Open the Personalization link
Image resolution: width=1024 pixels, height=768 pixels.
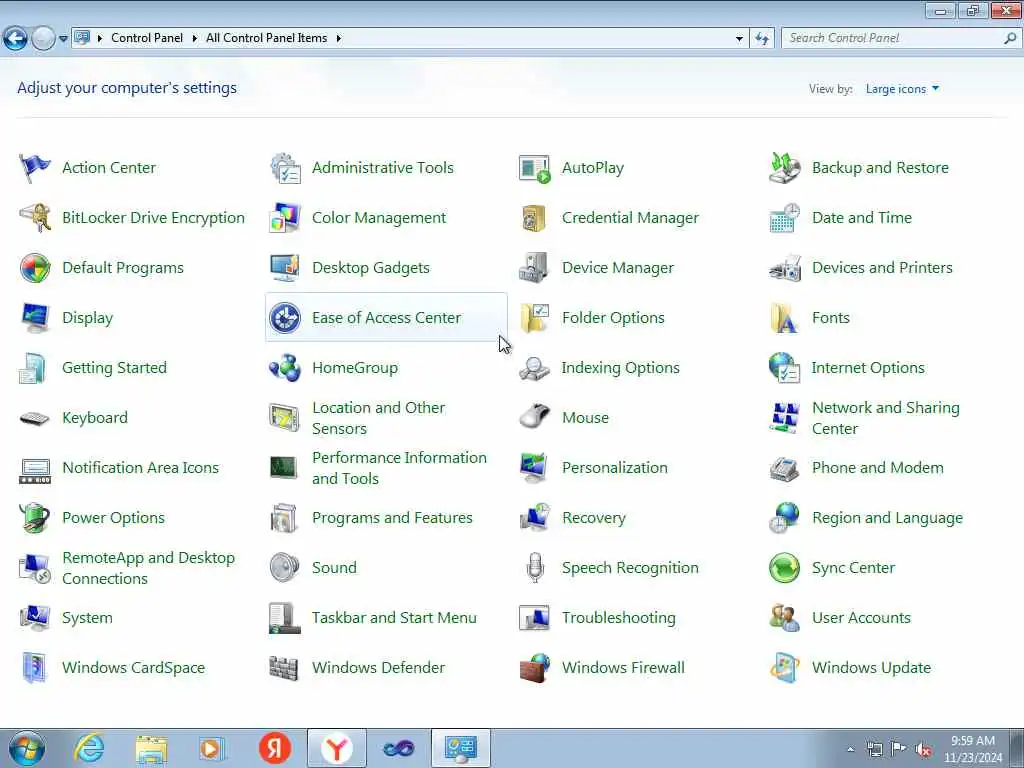[615, 468]
